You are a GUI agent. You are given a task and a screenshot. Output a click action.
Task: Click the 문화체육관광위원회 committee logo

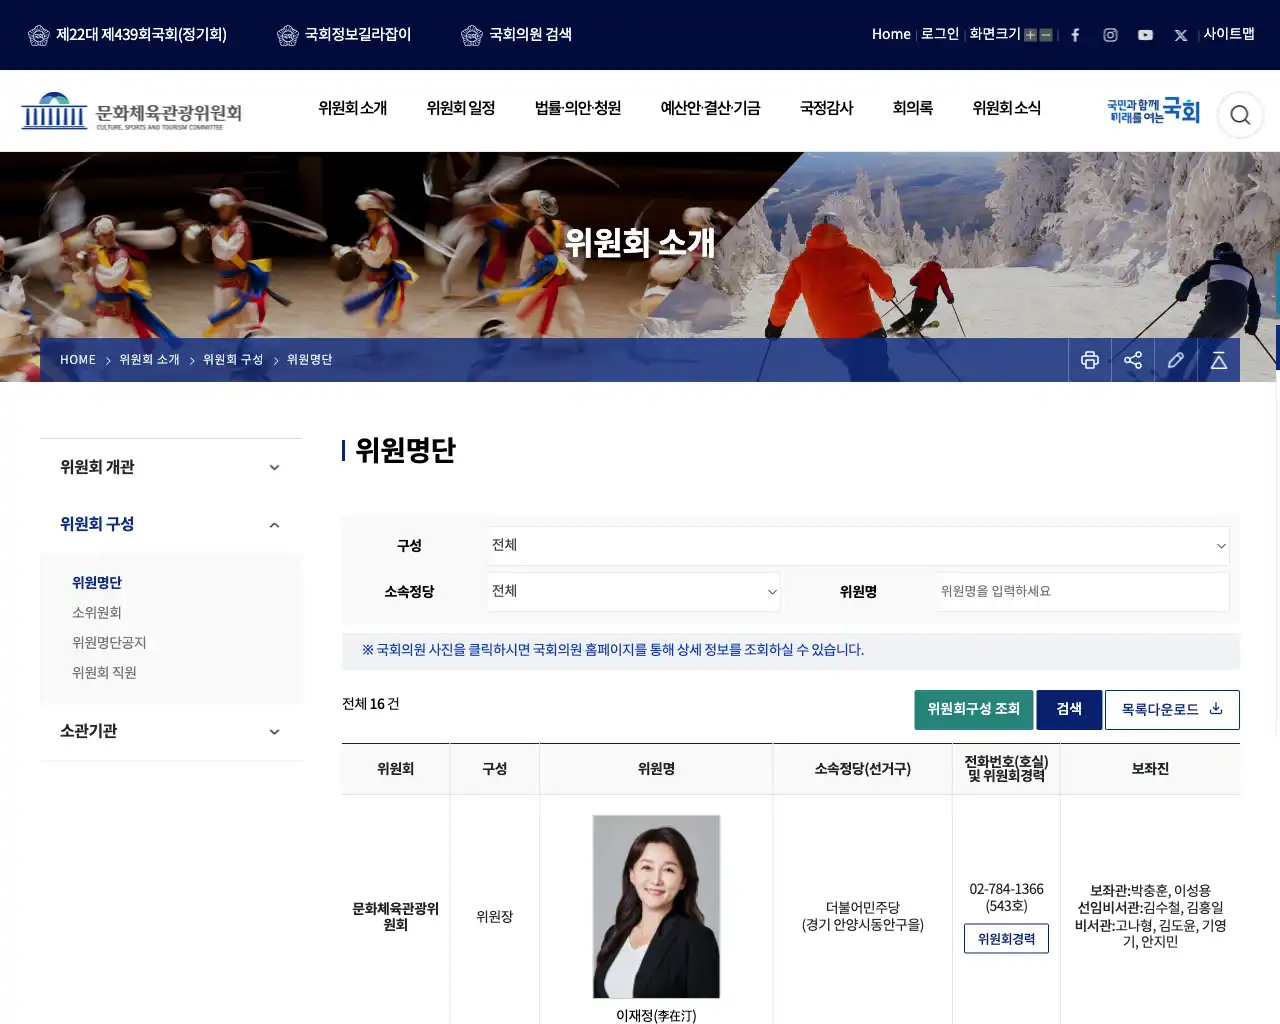[x=131, y=112]
